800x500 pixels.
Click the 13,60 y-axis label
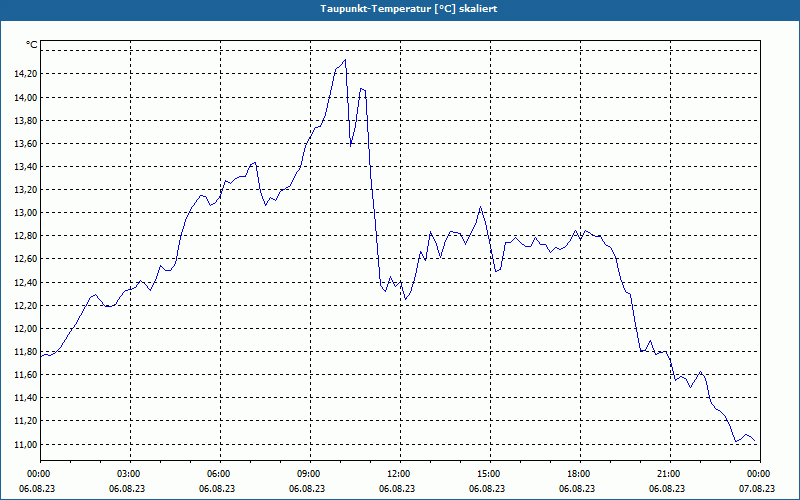coord(26,144)
